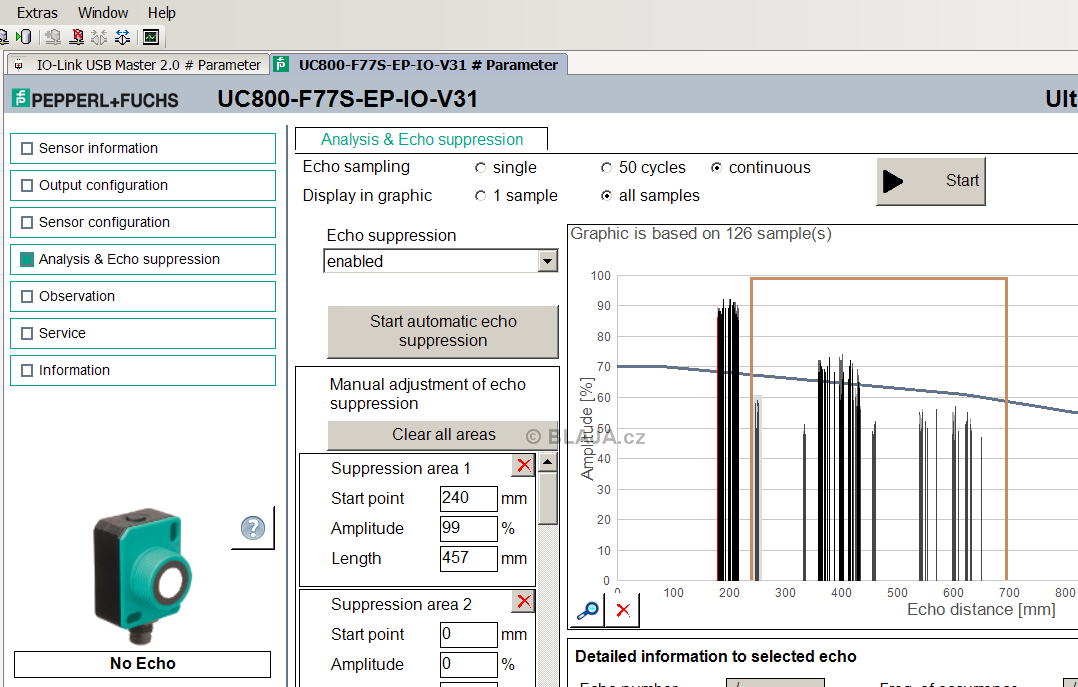Open the Information page

coord(143,371)
